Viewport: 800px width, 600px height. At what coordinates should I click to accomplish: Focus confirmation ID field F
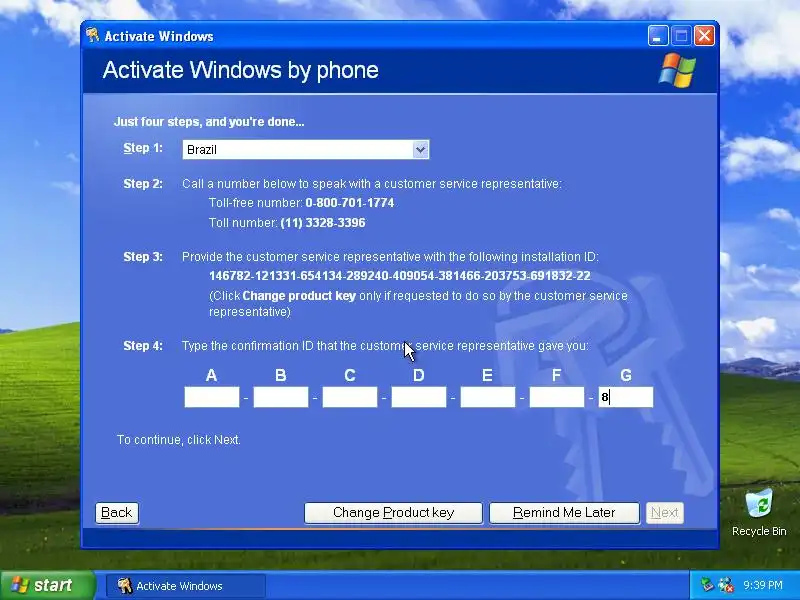[557, 397]
